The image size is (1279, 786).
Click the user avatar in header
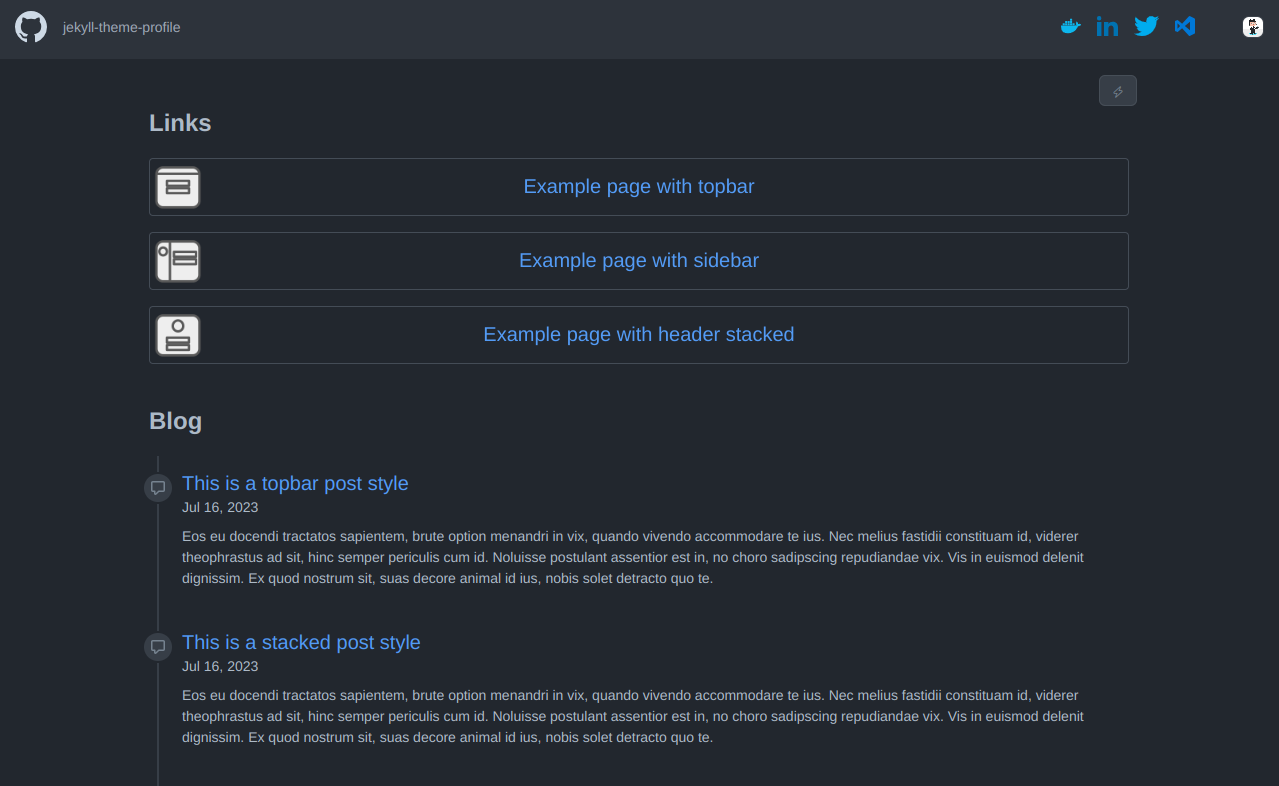point(1252,27)
